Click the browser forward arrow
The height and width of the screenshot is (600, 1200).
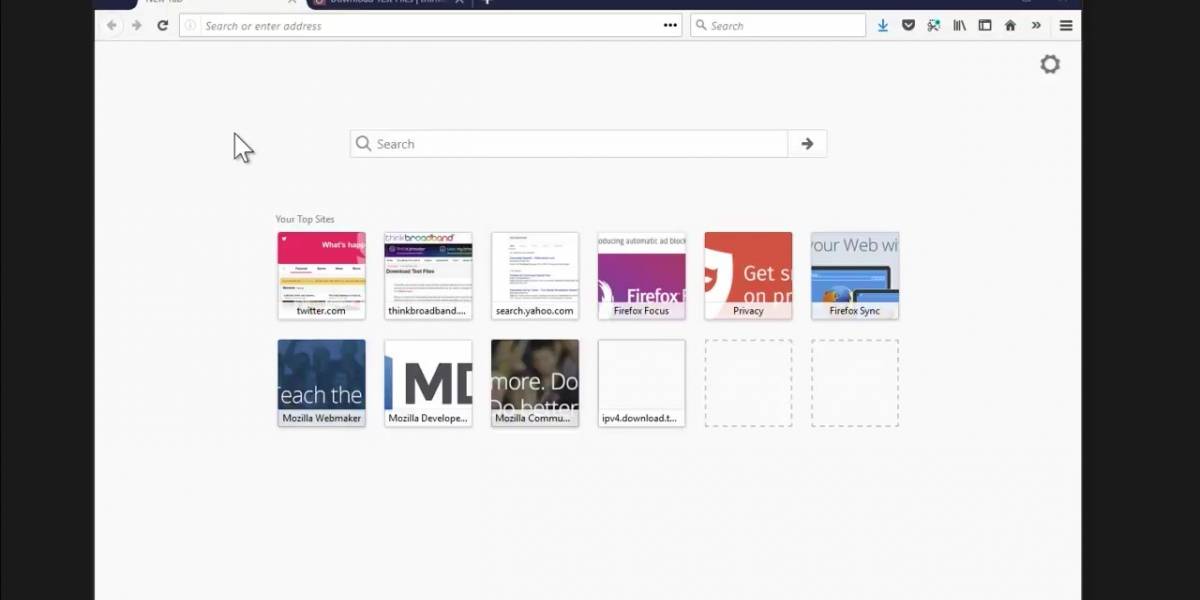pos(137,26)
